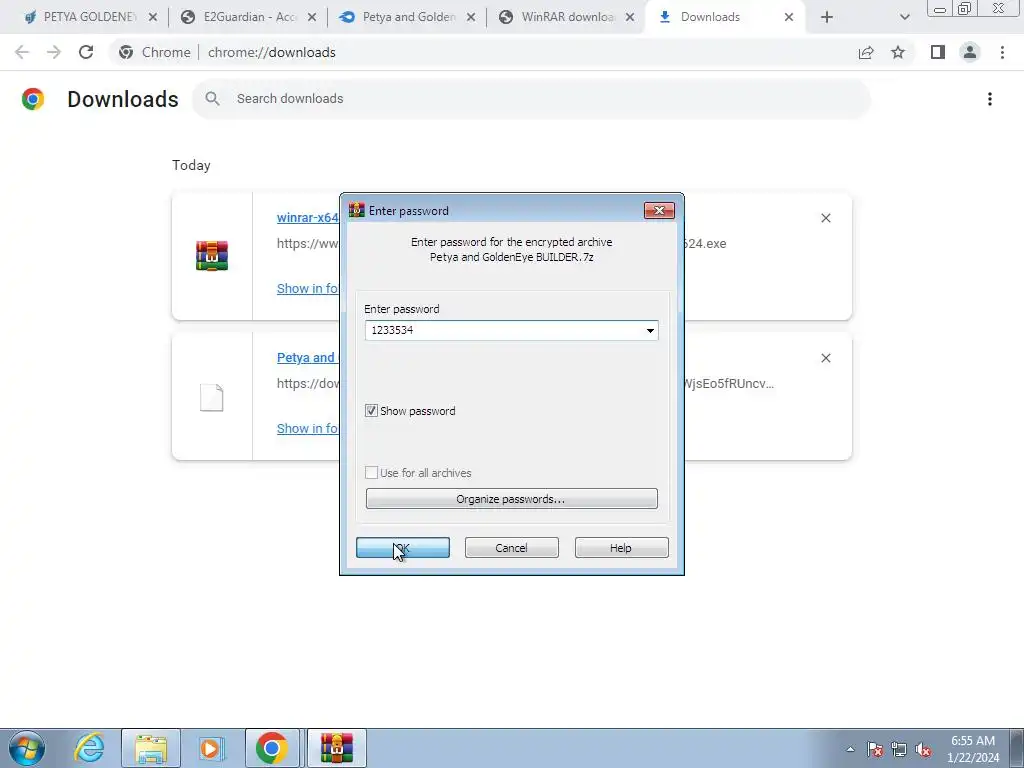Click the Search downloads field
Image resolution: width=1024 pixels, height=768 pixels.
click(532, 99)
